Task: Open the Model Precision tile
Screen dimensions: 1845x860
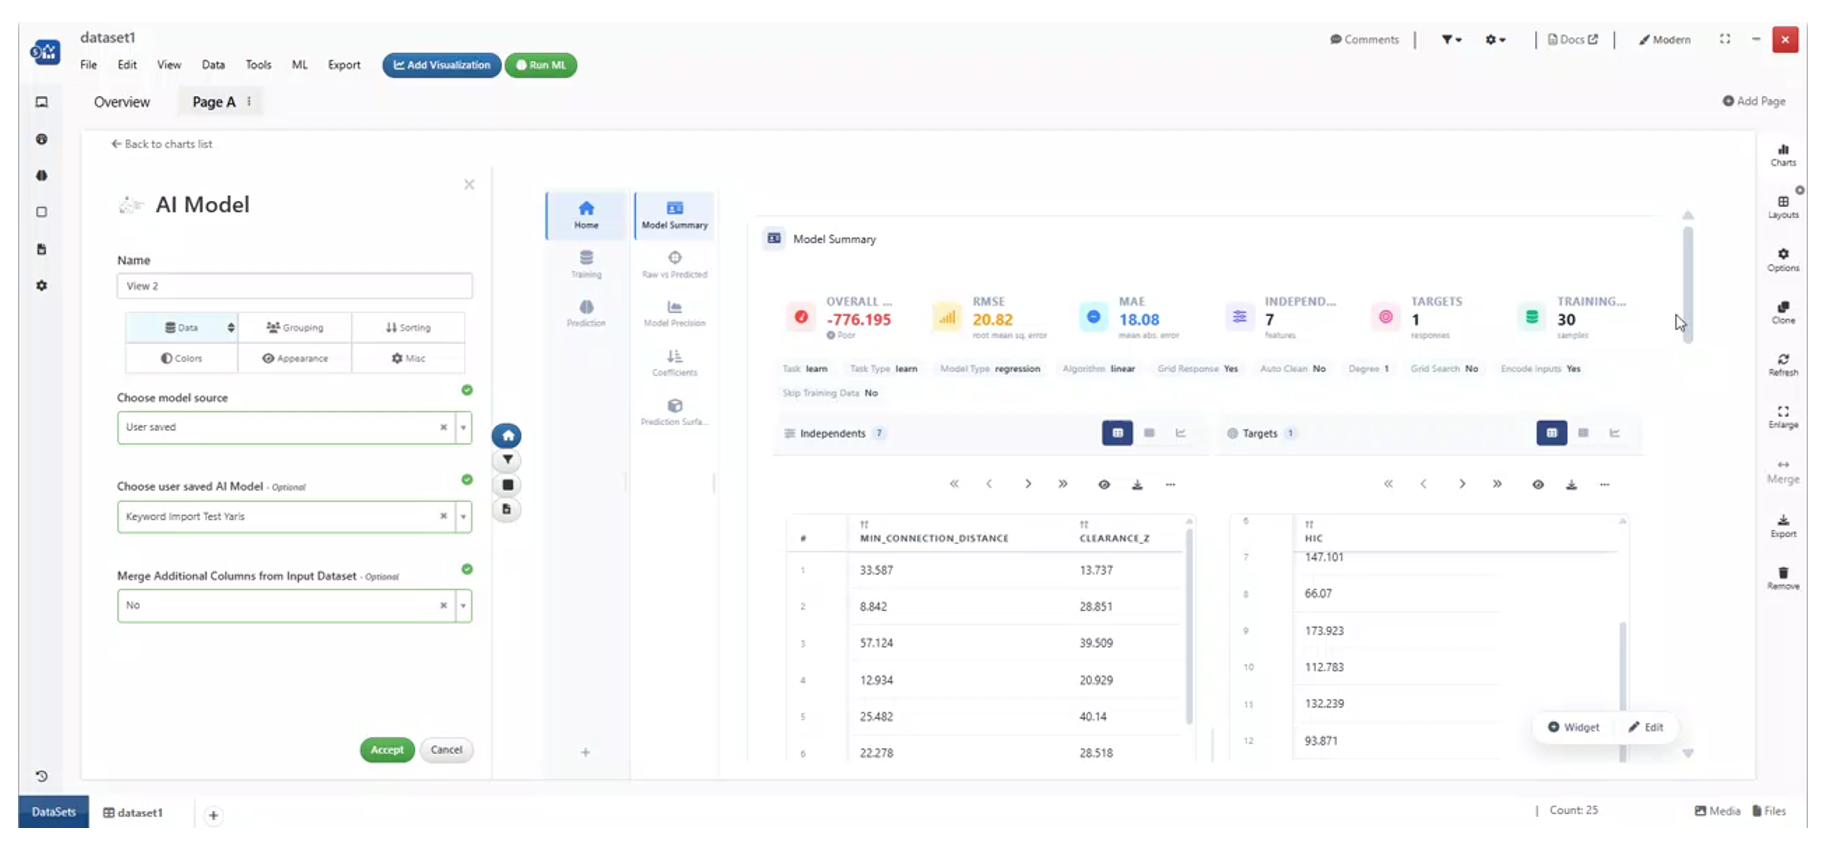Action: click(x=674, y=313)
